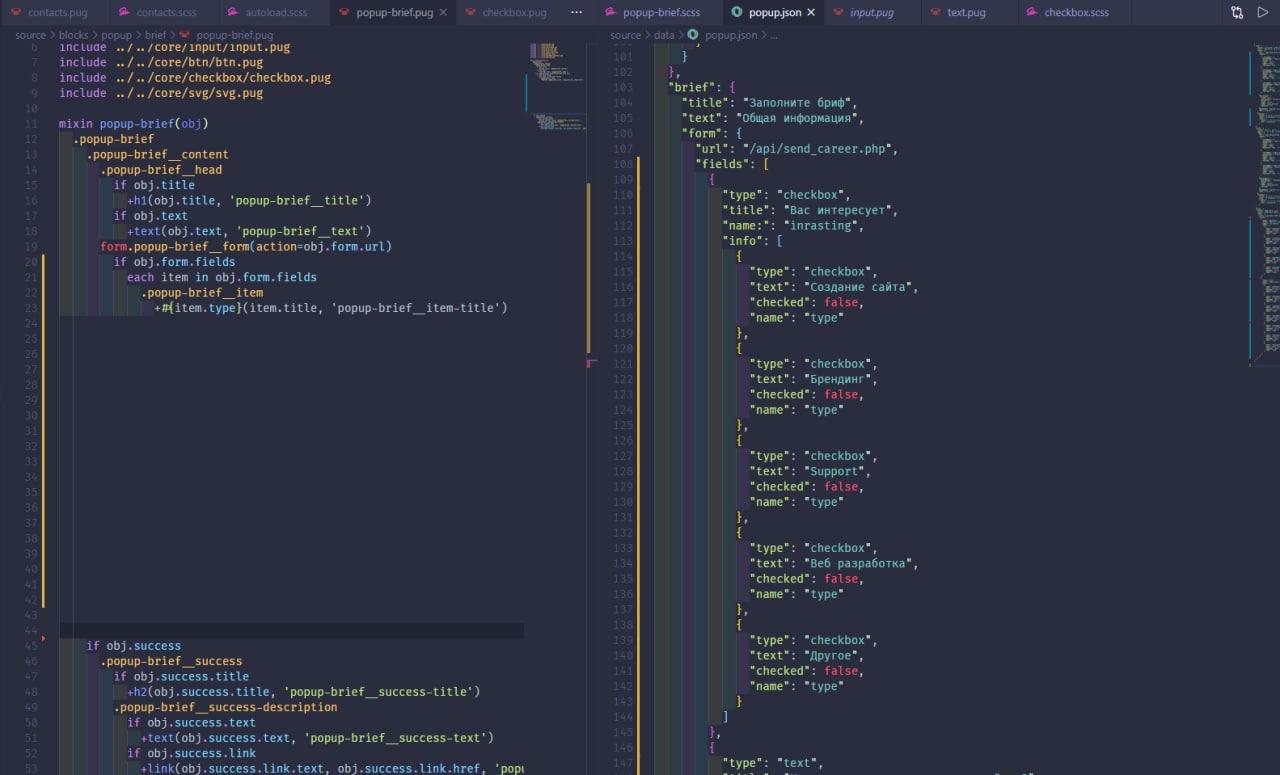
Task: Click the 'if obj.success.link' line
Action: coord(191,753)
